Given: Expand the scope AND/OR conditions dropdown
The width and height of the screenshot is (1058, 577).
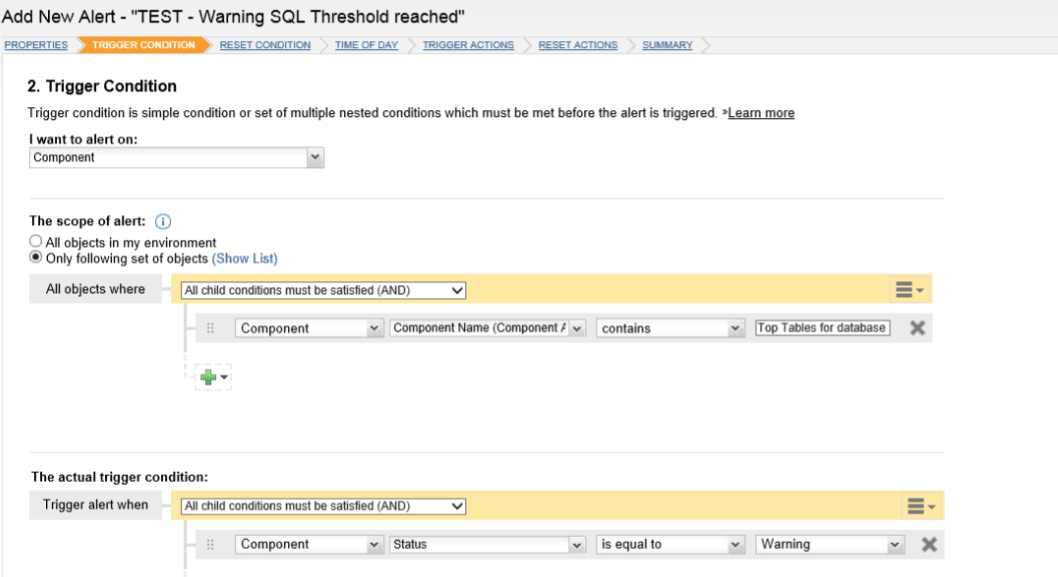Looking at the screenshot, I should 323,290.
